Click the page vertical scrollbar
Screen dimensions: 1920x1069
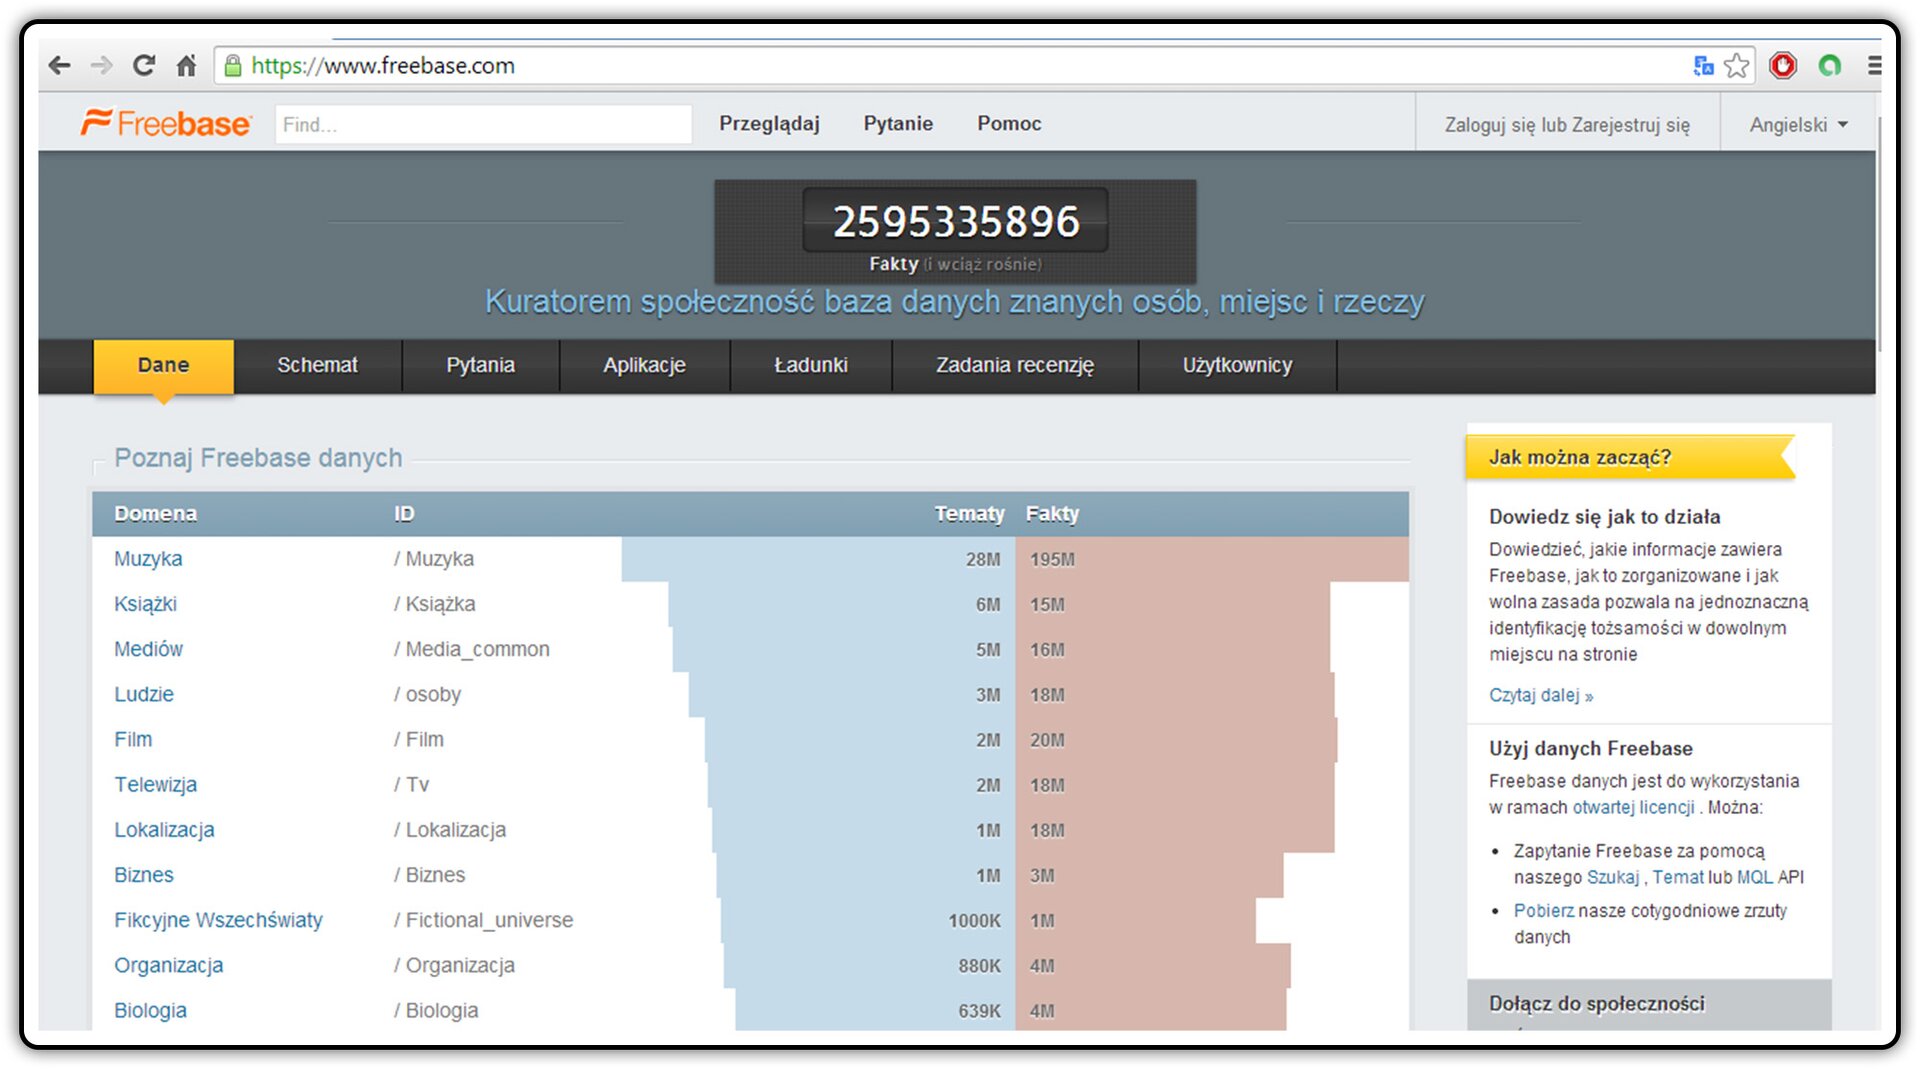(x=1879, y=235)
